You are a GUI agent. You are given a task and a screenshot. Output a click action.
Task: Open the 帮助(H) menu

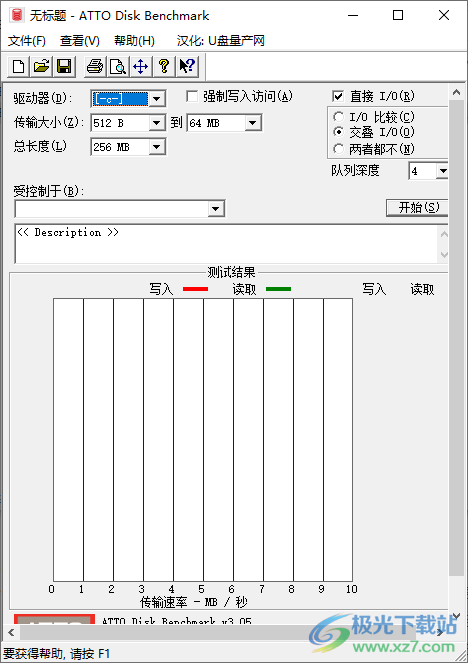pyautogui.click(x=134, y=41)
